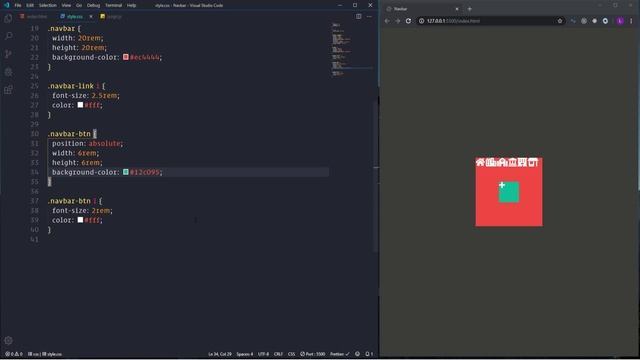The image size is (640, 360).
Task: Click the 'position' property on line 31
Action: point(69,143)
